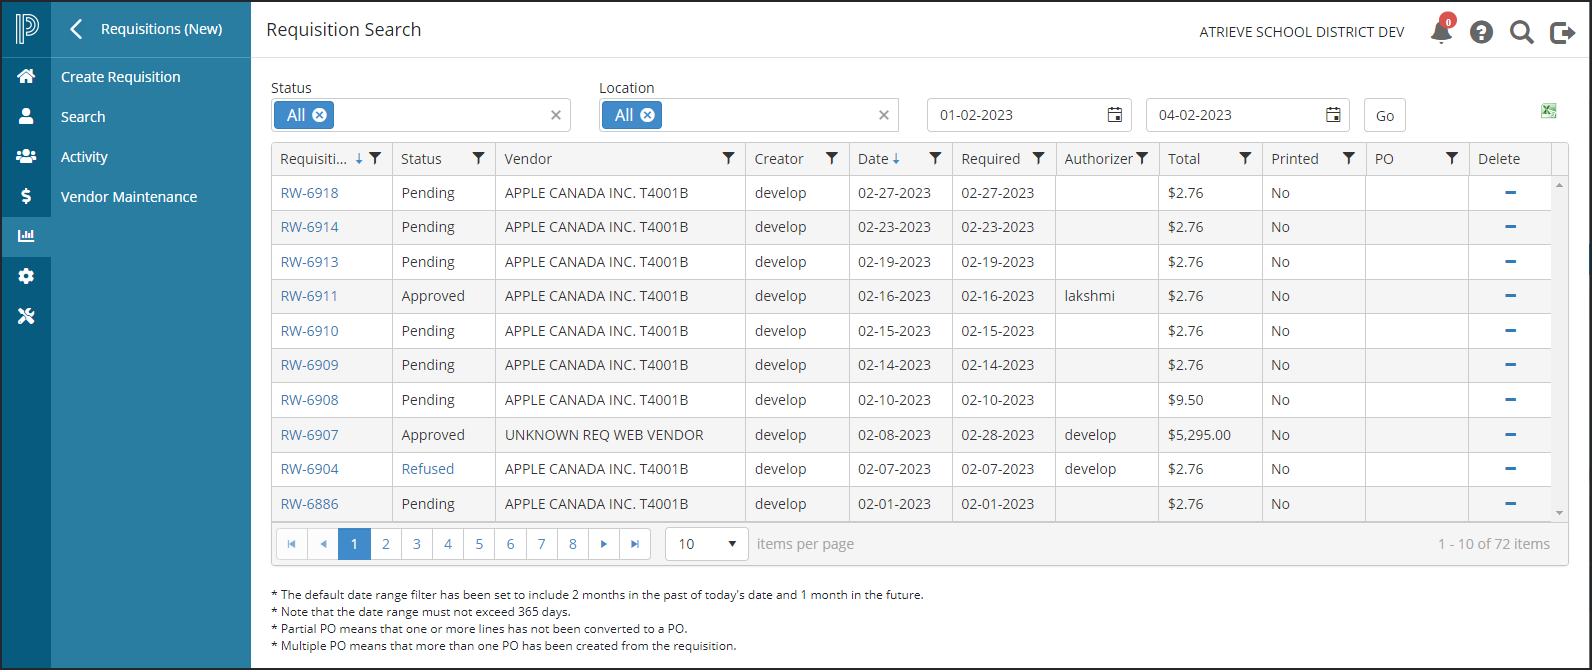1592x670 pixels.
Task: Open the help question mark icon
Action: (x=1481, y=32)
